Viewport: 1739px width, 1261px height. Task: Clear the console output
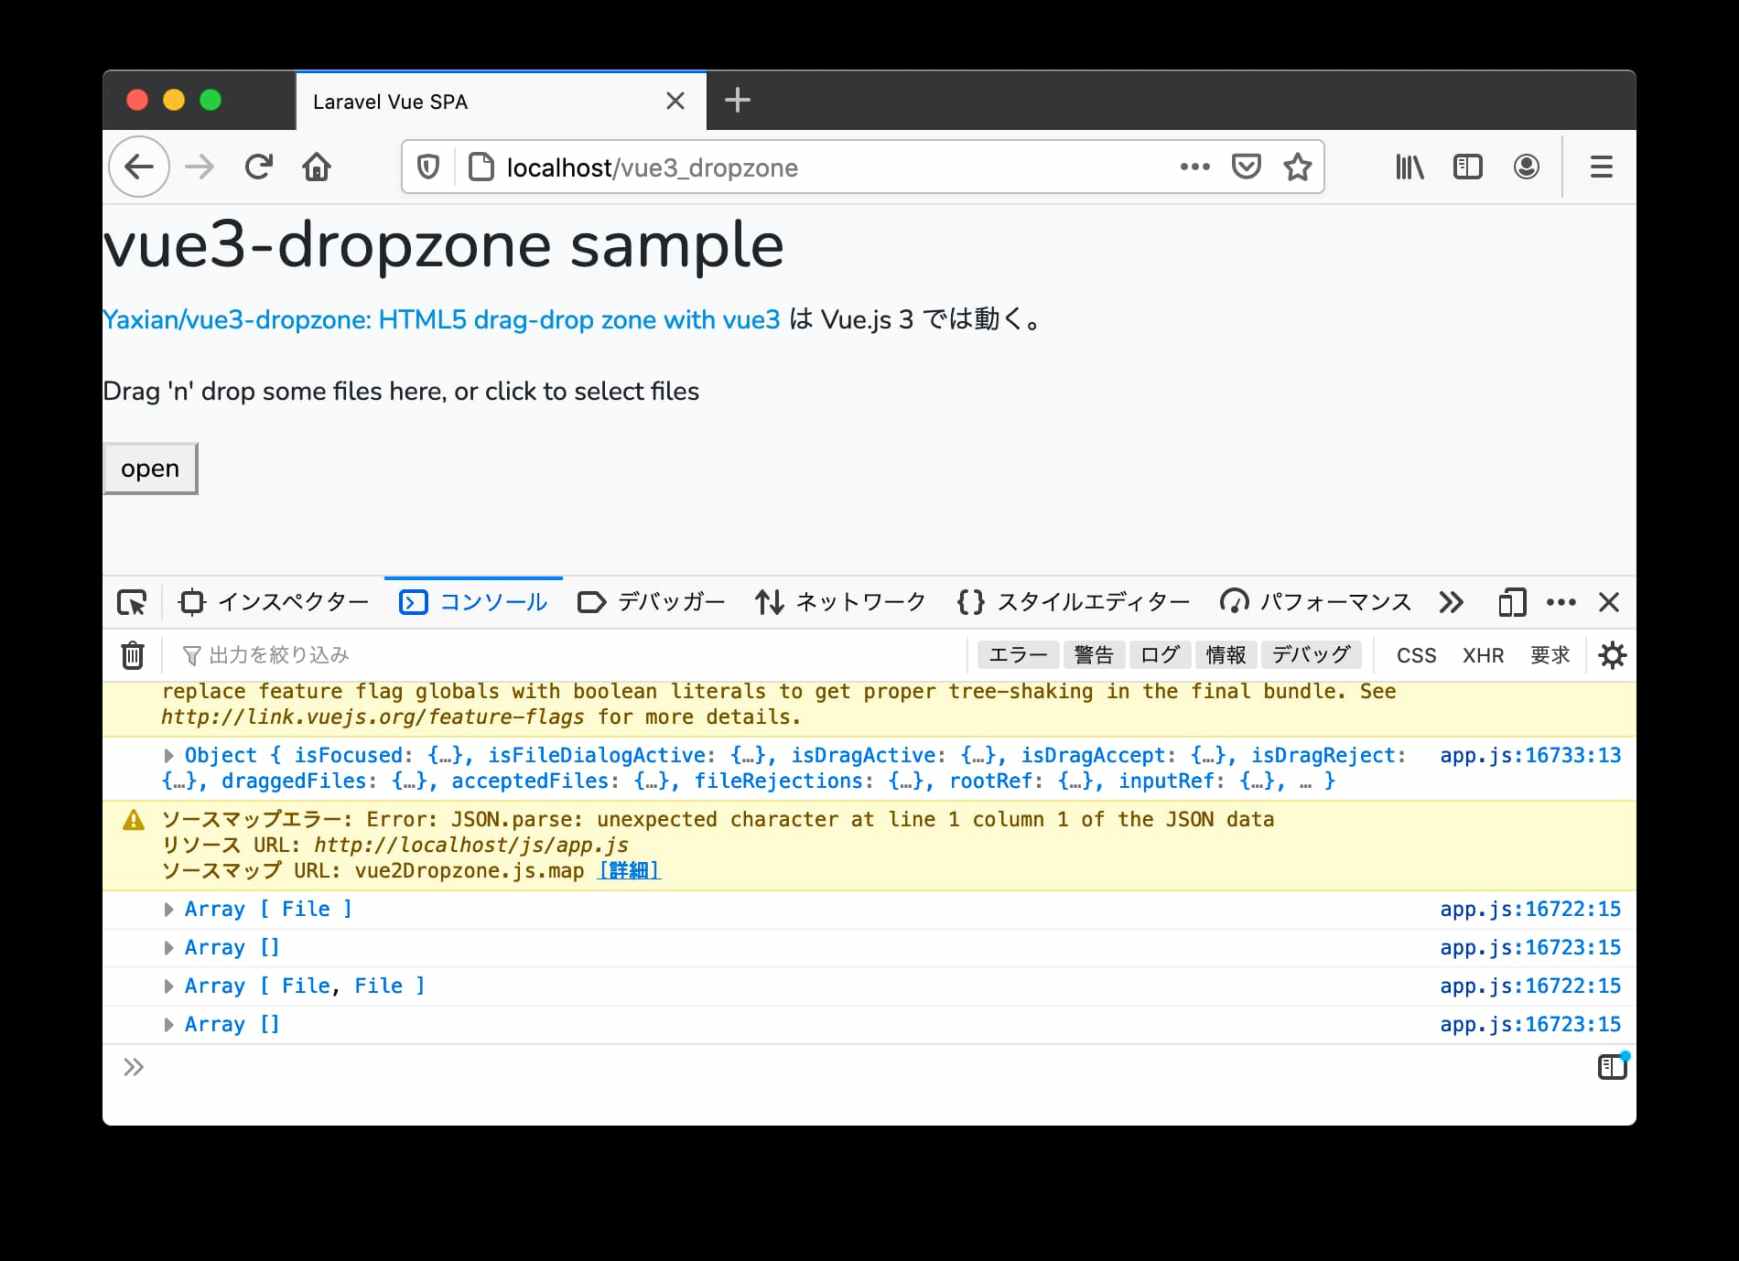(x=131, y=655)
